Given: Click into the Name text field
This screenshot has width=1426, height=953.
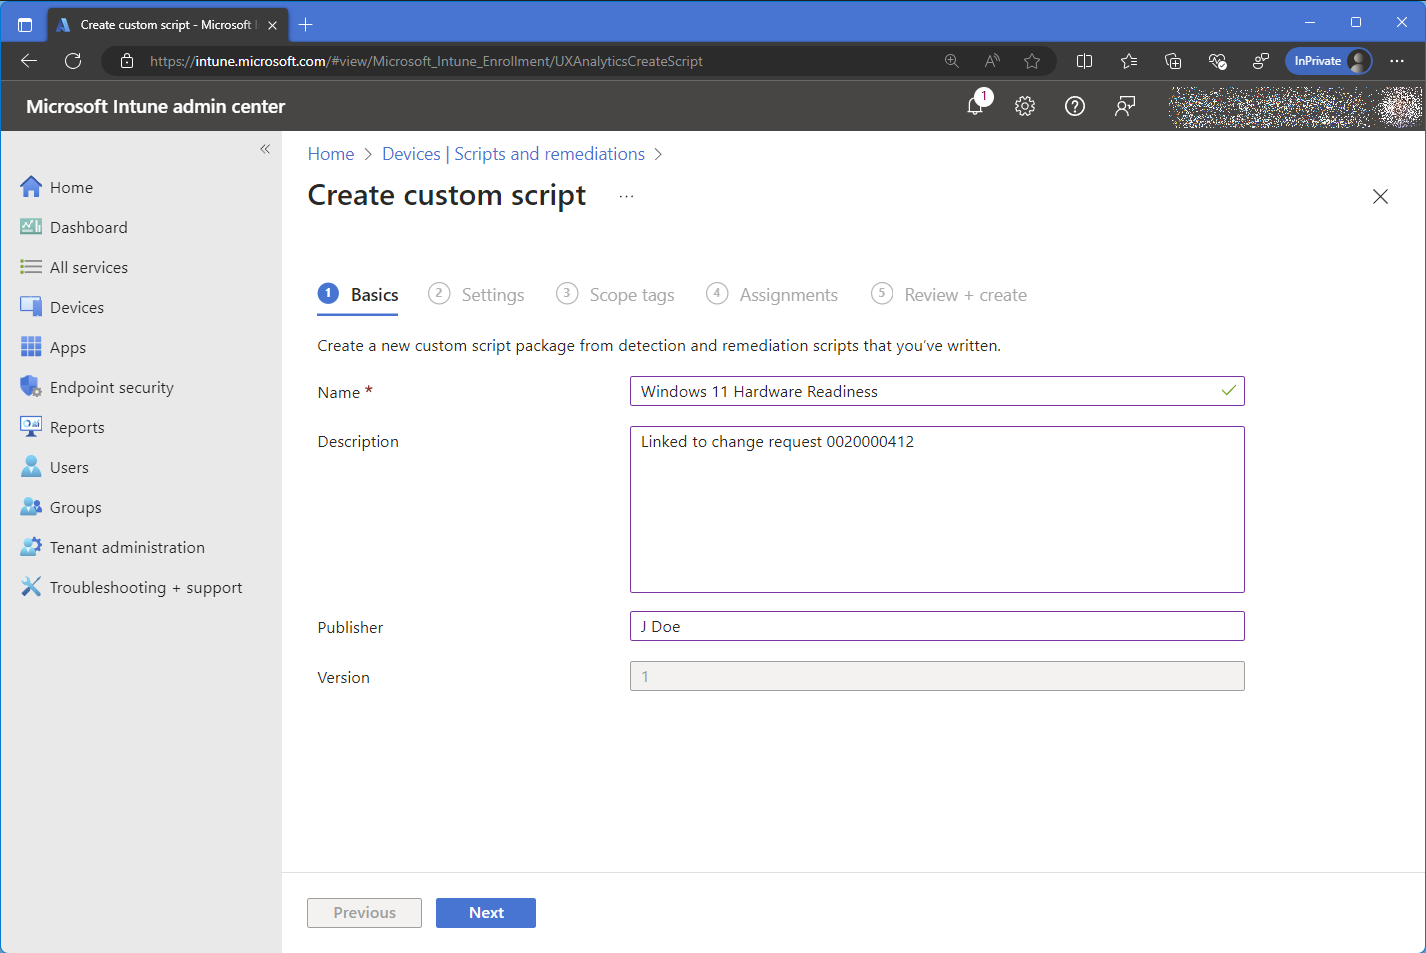Looking at the screenshot, I should 925,391.
